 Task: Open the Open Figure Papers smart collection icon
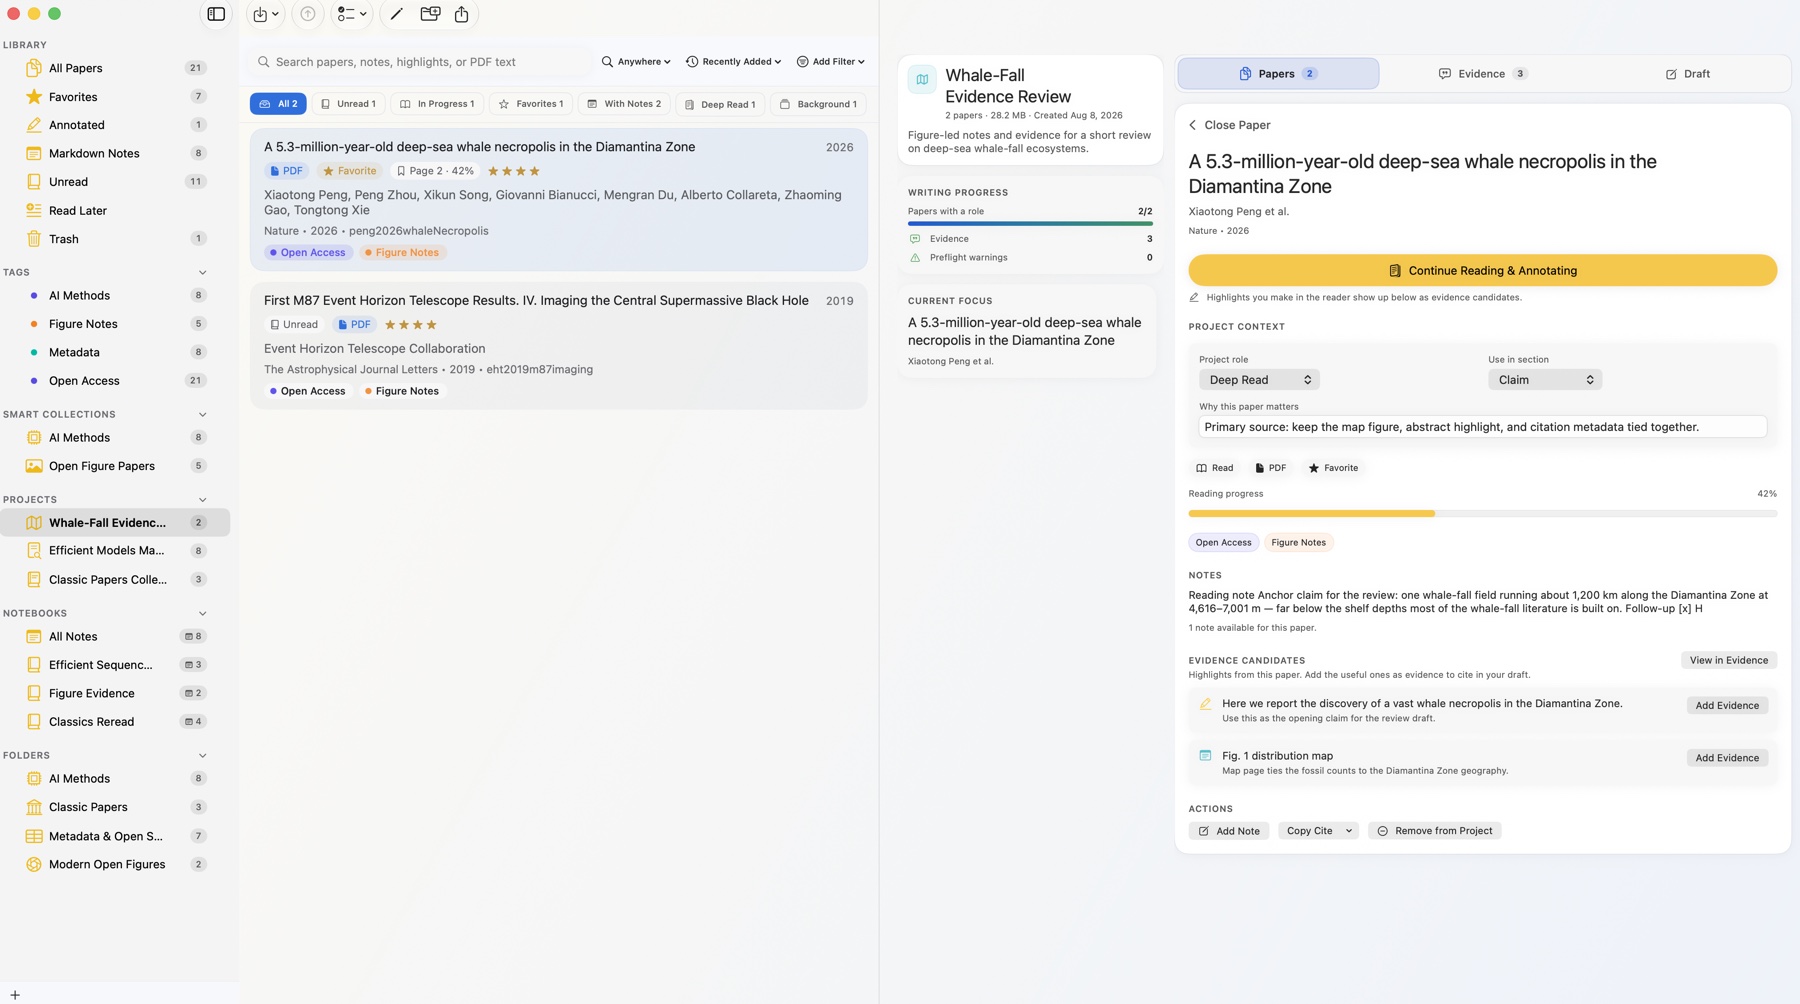pyautogui.click(x=34, y=466)
